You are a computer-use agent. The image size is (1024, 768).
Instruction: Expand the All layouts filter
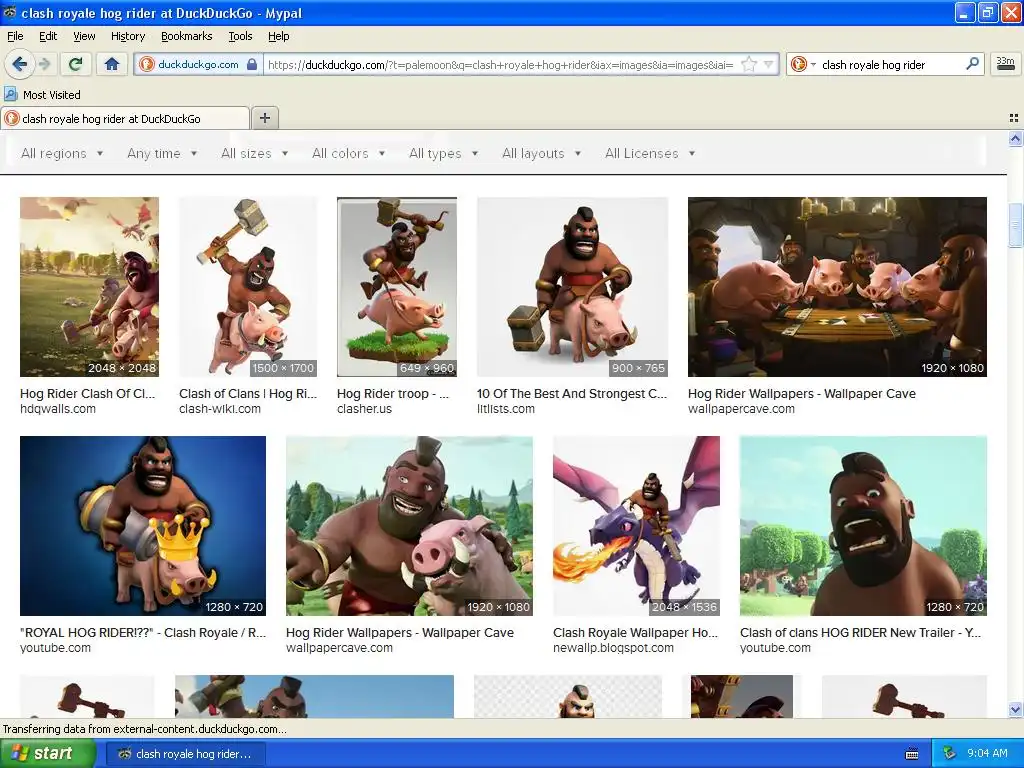(x=541, y=153)
